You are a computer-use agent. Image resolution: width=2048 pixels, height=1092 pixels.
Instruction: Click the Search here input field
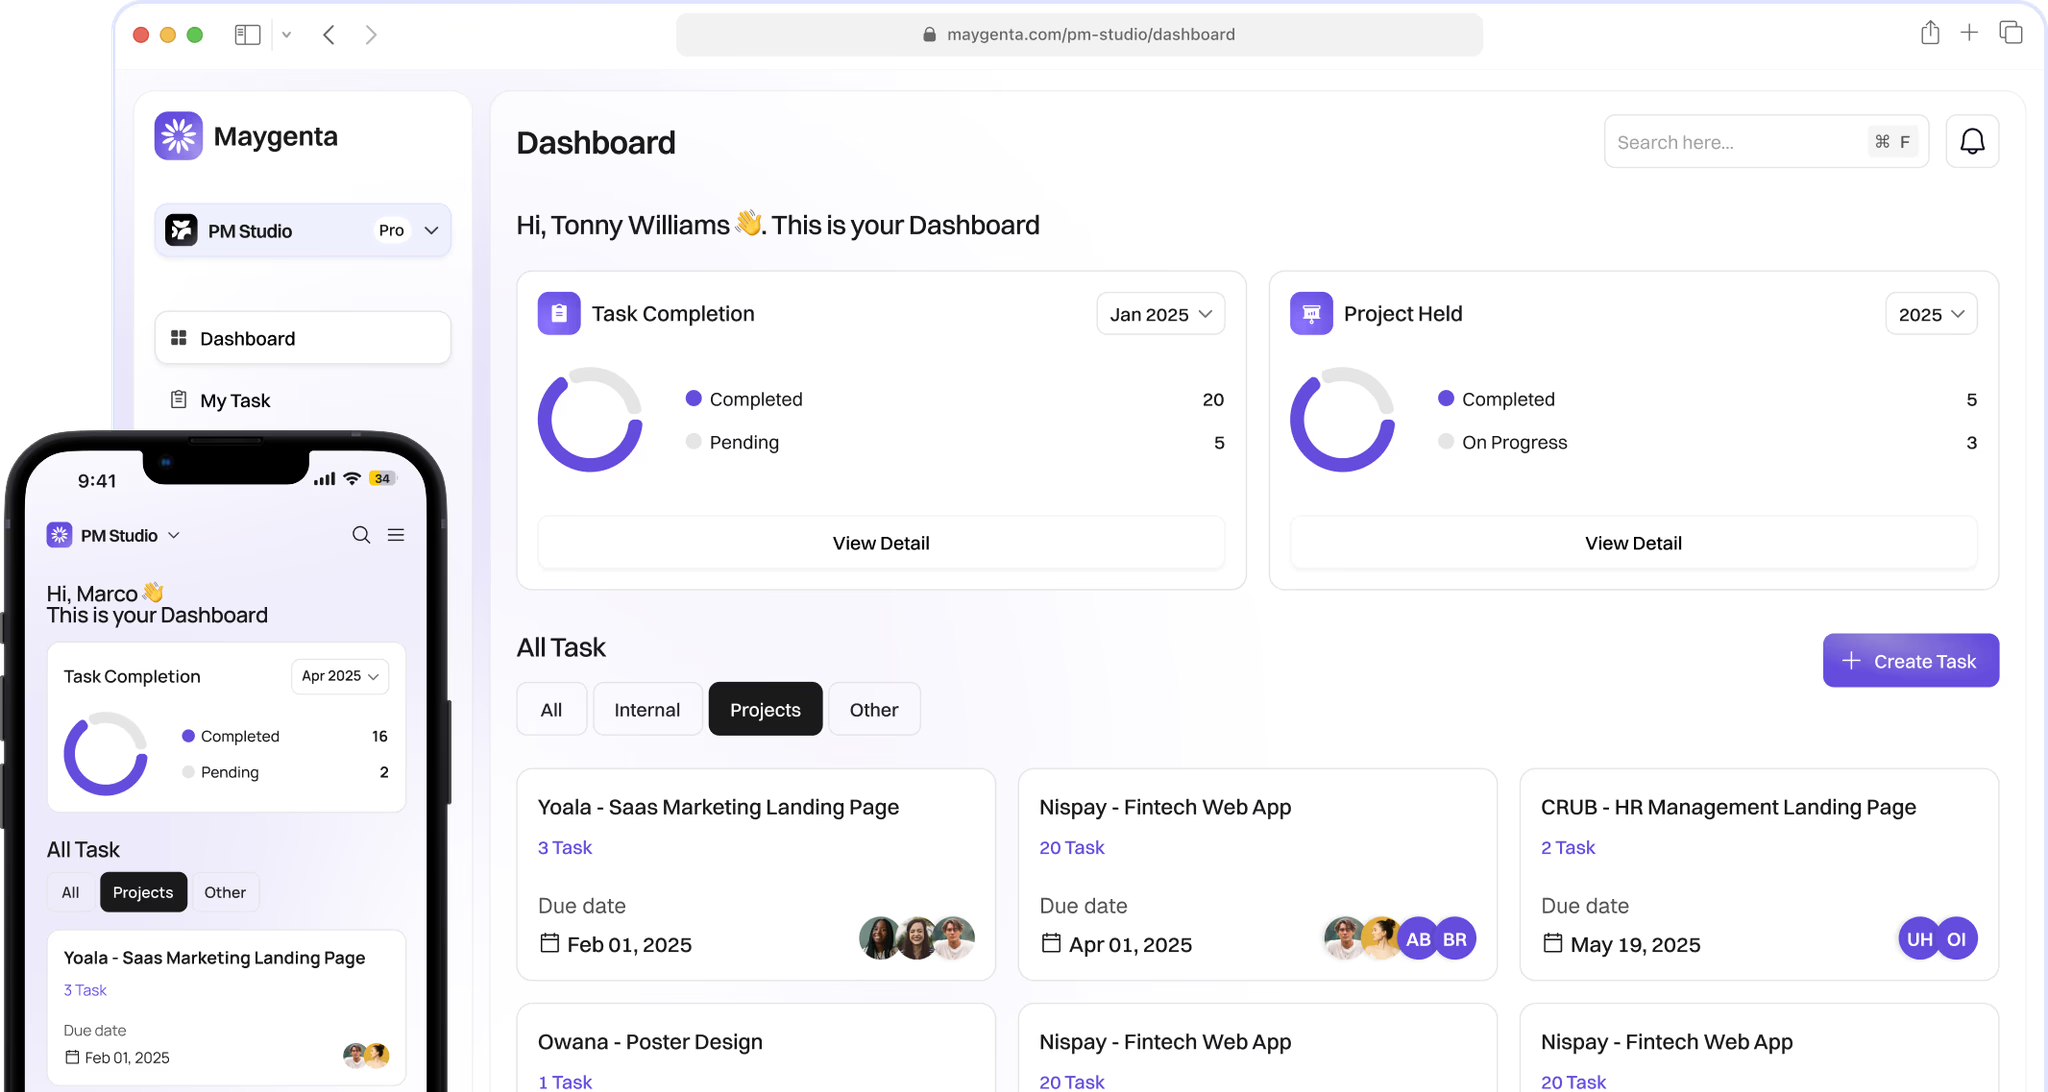click(1735, 142)
